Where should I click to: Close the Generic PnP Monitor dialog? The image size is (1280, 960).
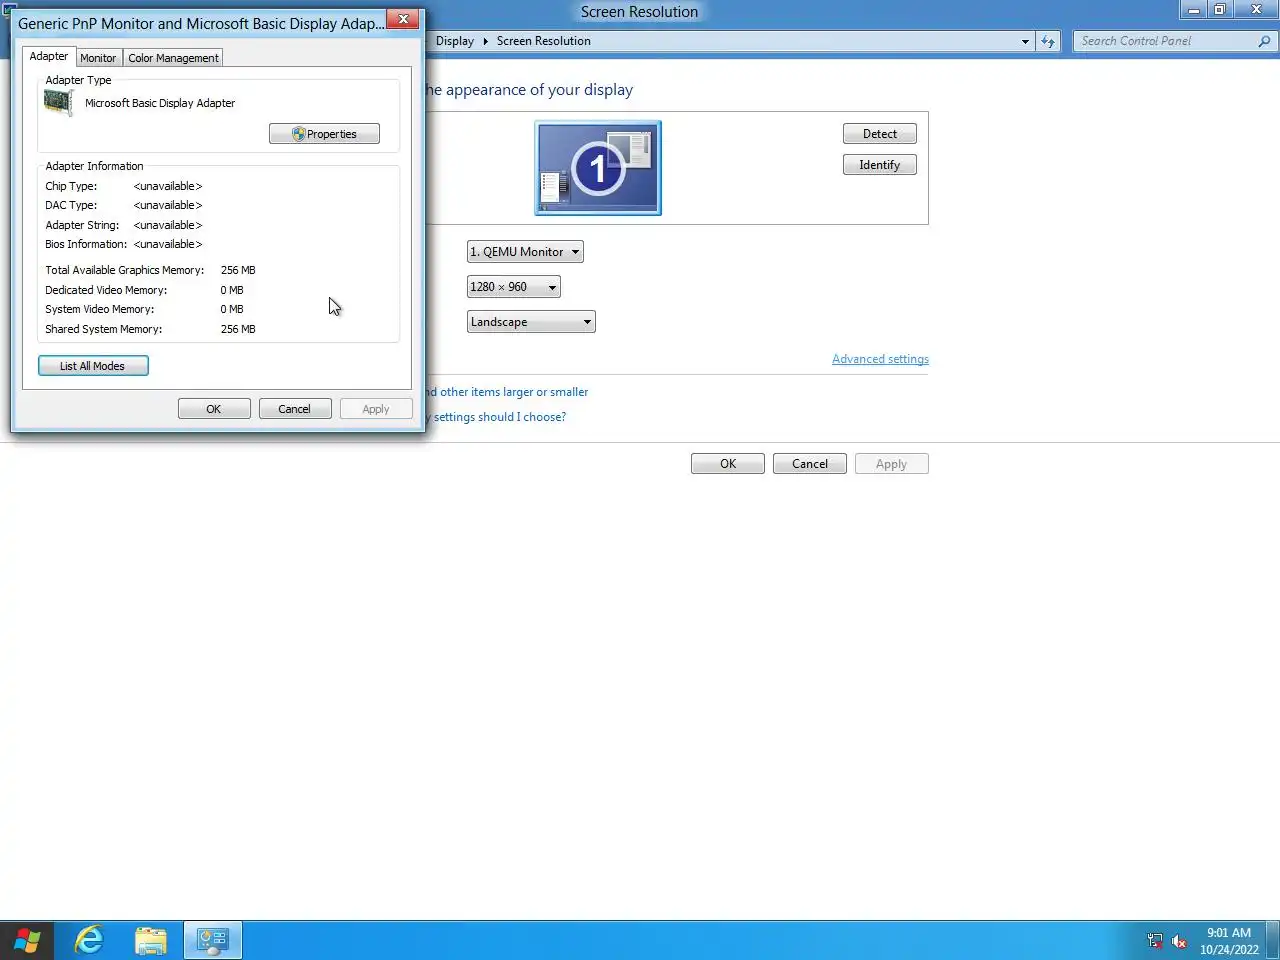coord(403,19)
